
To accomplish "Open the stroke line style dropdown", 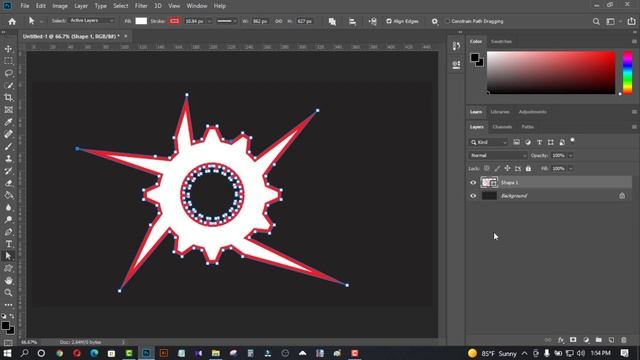I will point(227,21).
